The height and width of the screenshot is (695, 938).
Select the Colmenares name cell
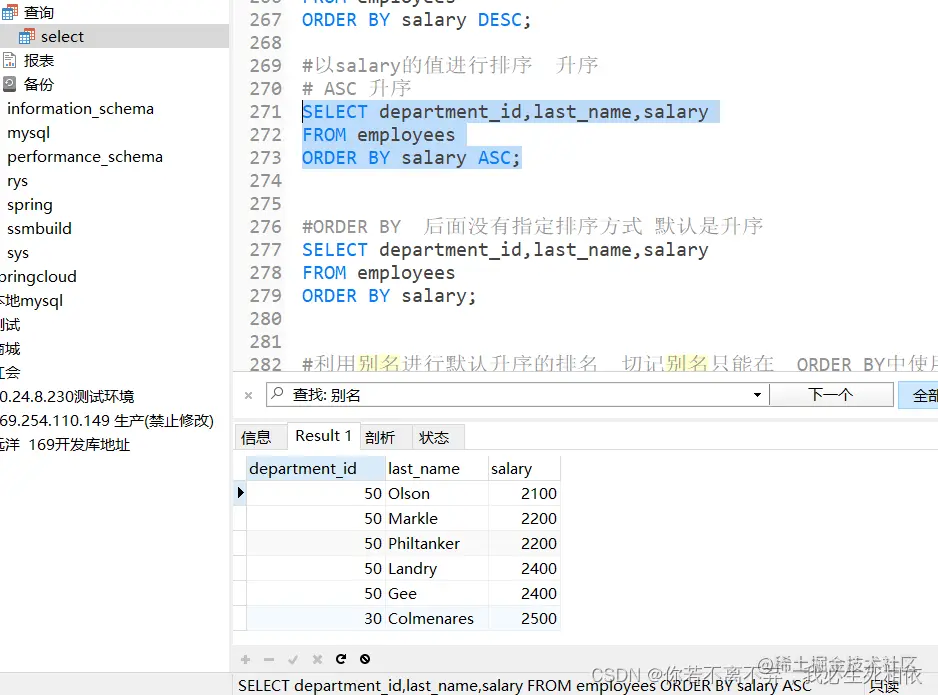pos(437,619)
